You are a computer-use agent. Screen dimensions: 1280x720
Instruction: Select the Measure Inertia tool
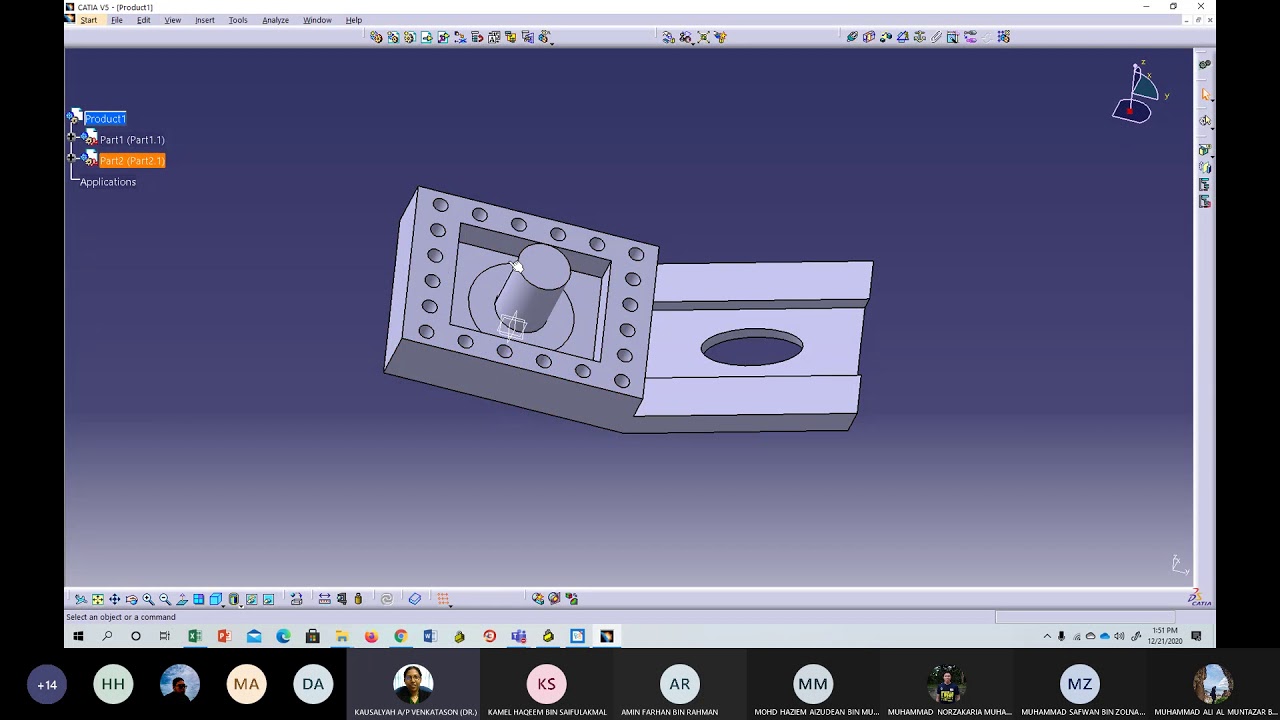coord(358,599)
